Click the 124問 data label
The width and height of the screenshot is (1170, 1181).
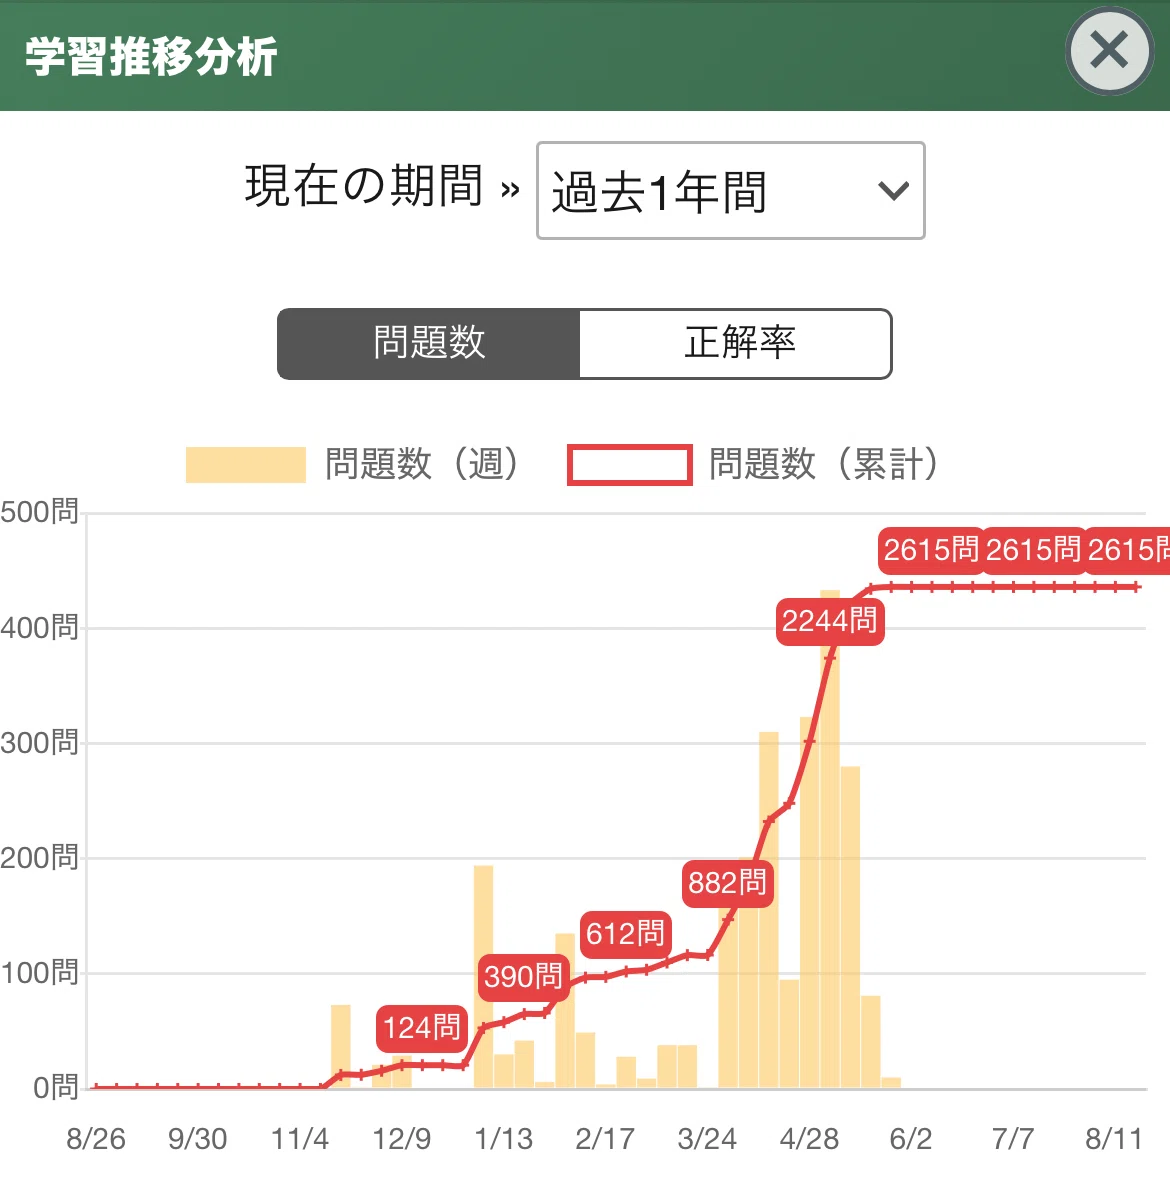pos(422,1027)
